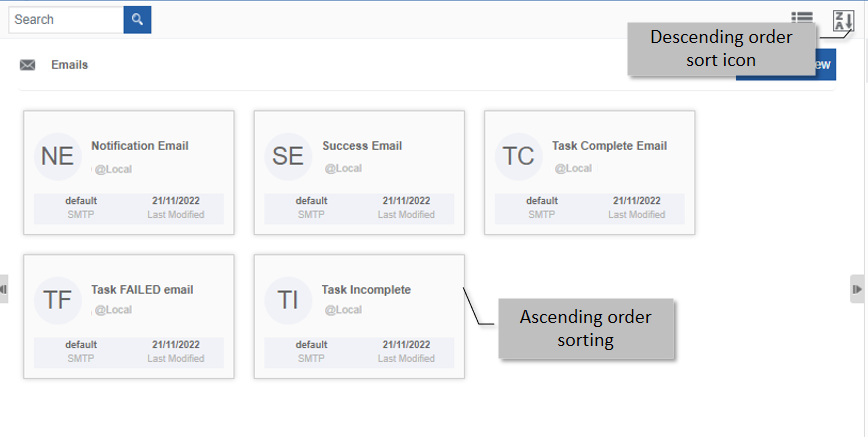Click @Local under Task Complete Email

click(x=574, y=168)
